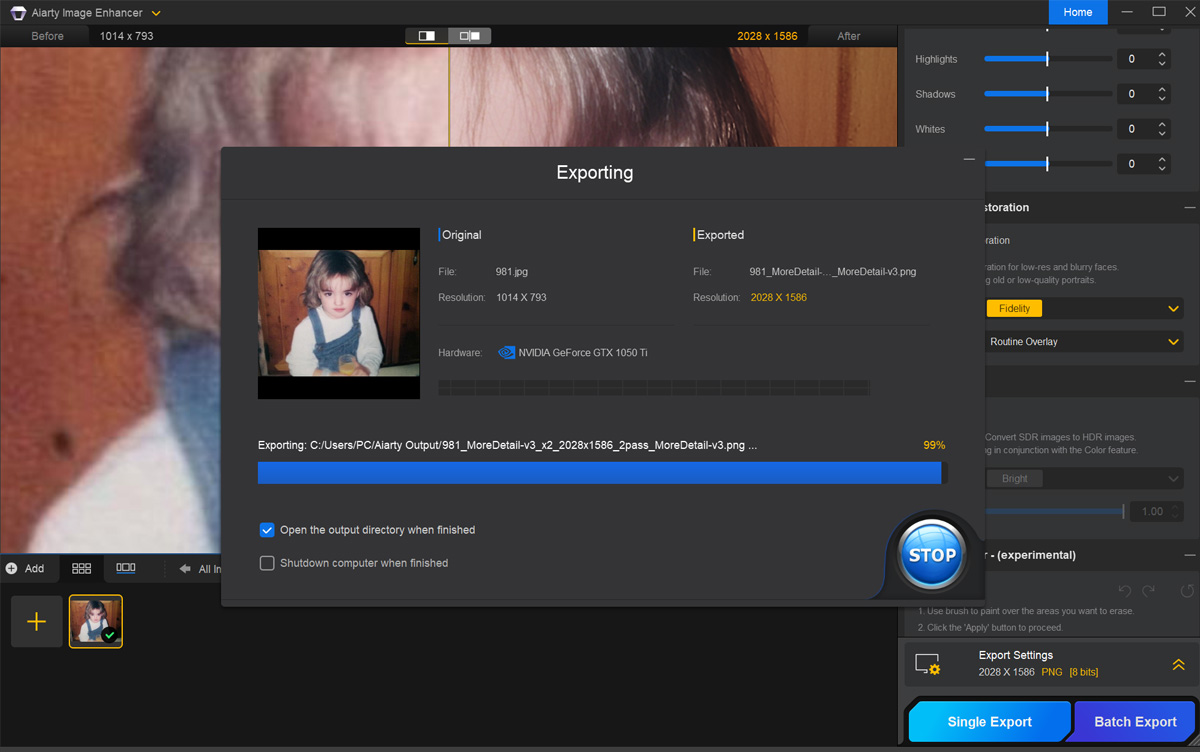Click the undo arrow in eraser panel
The height and width of the screenshot is (752, 1200).
[x=1125, y=591]
